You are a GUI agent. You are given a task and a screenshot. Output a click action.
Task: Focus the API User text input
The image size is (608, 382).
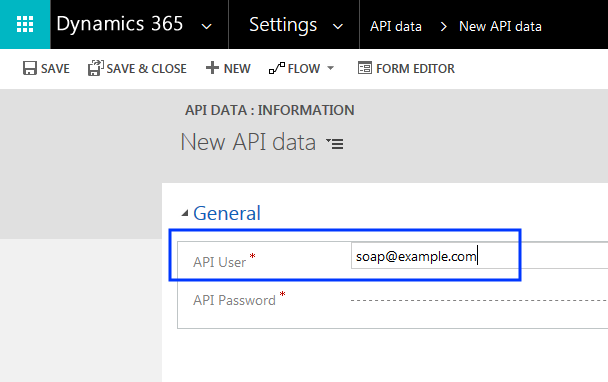pos(479,256)
